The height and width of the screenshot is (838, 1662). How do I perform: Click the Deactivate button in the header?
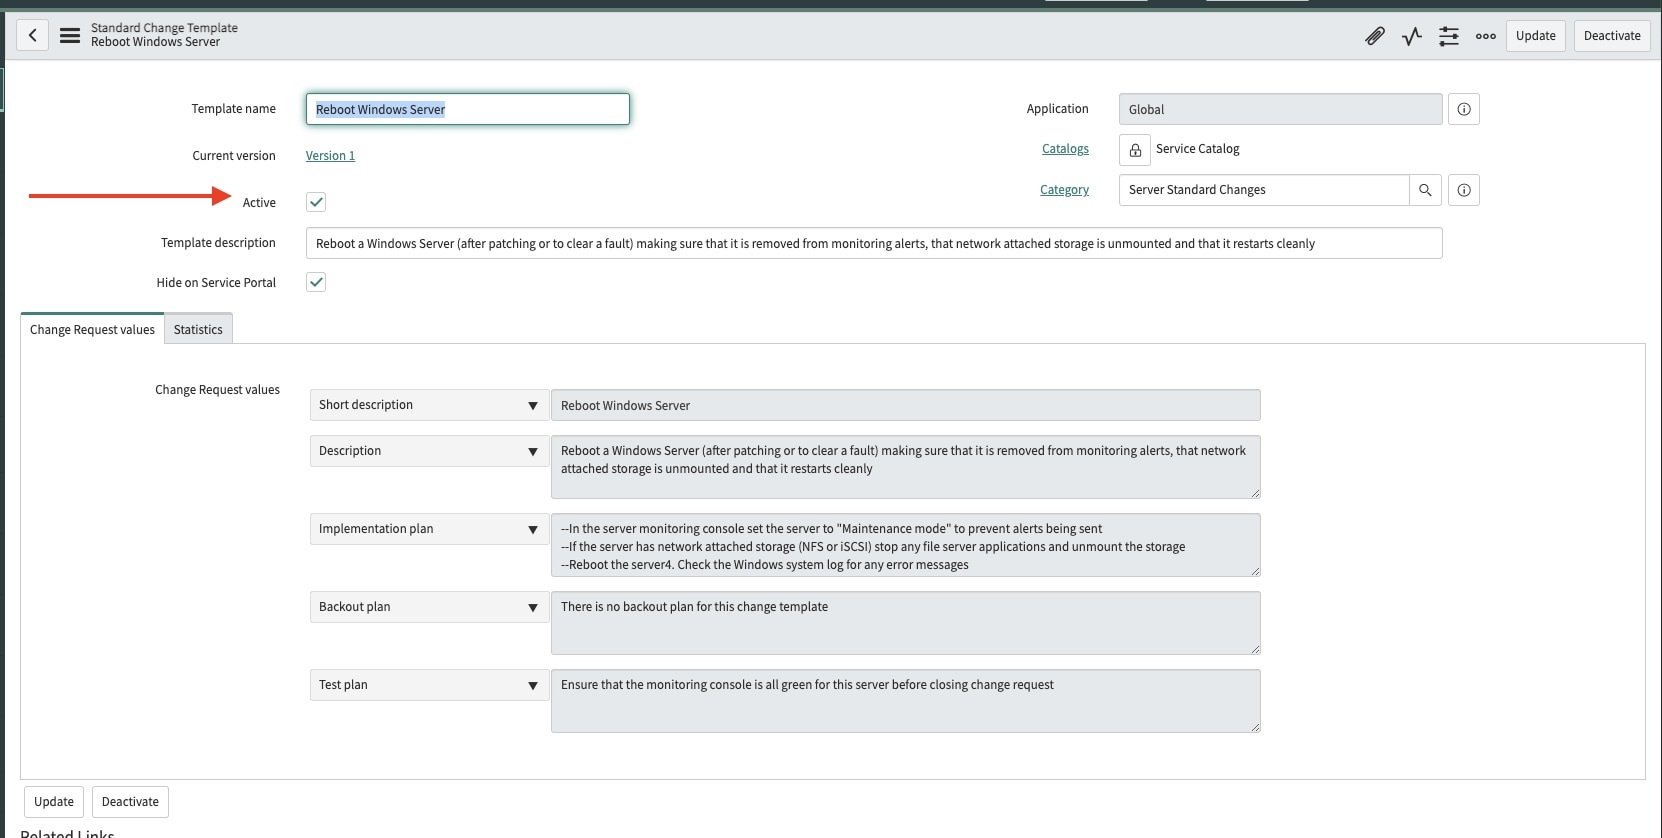pos(1612,36)
